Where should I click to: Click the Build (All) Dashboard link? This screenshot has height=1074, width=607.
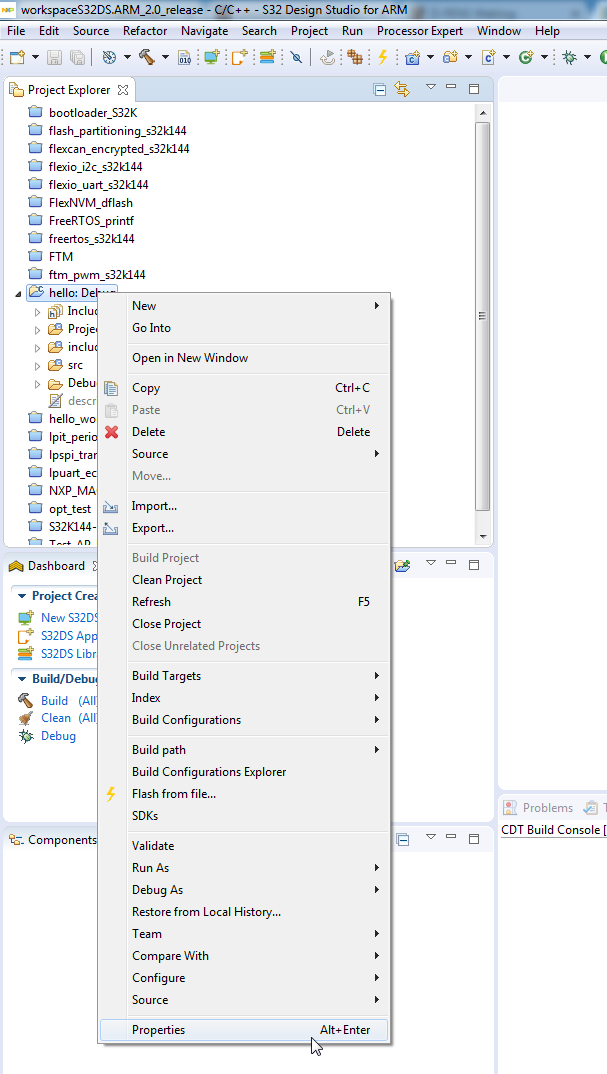[69, 701]
